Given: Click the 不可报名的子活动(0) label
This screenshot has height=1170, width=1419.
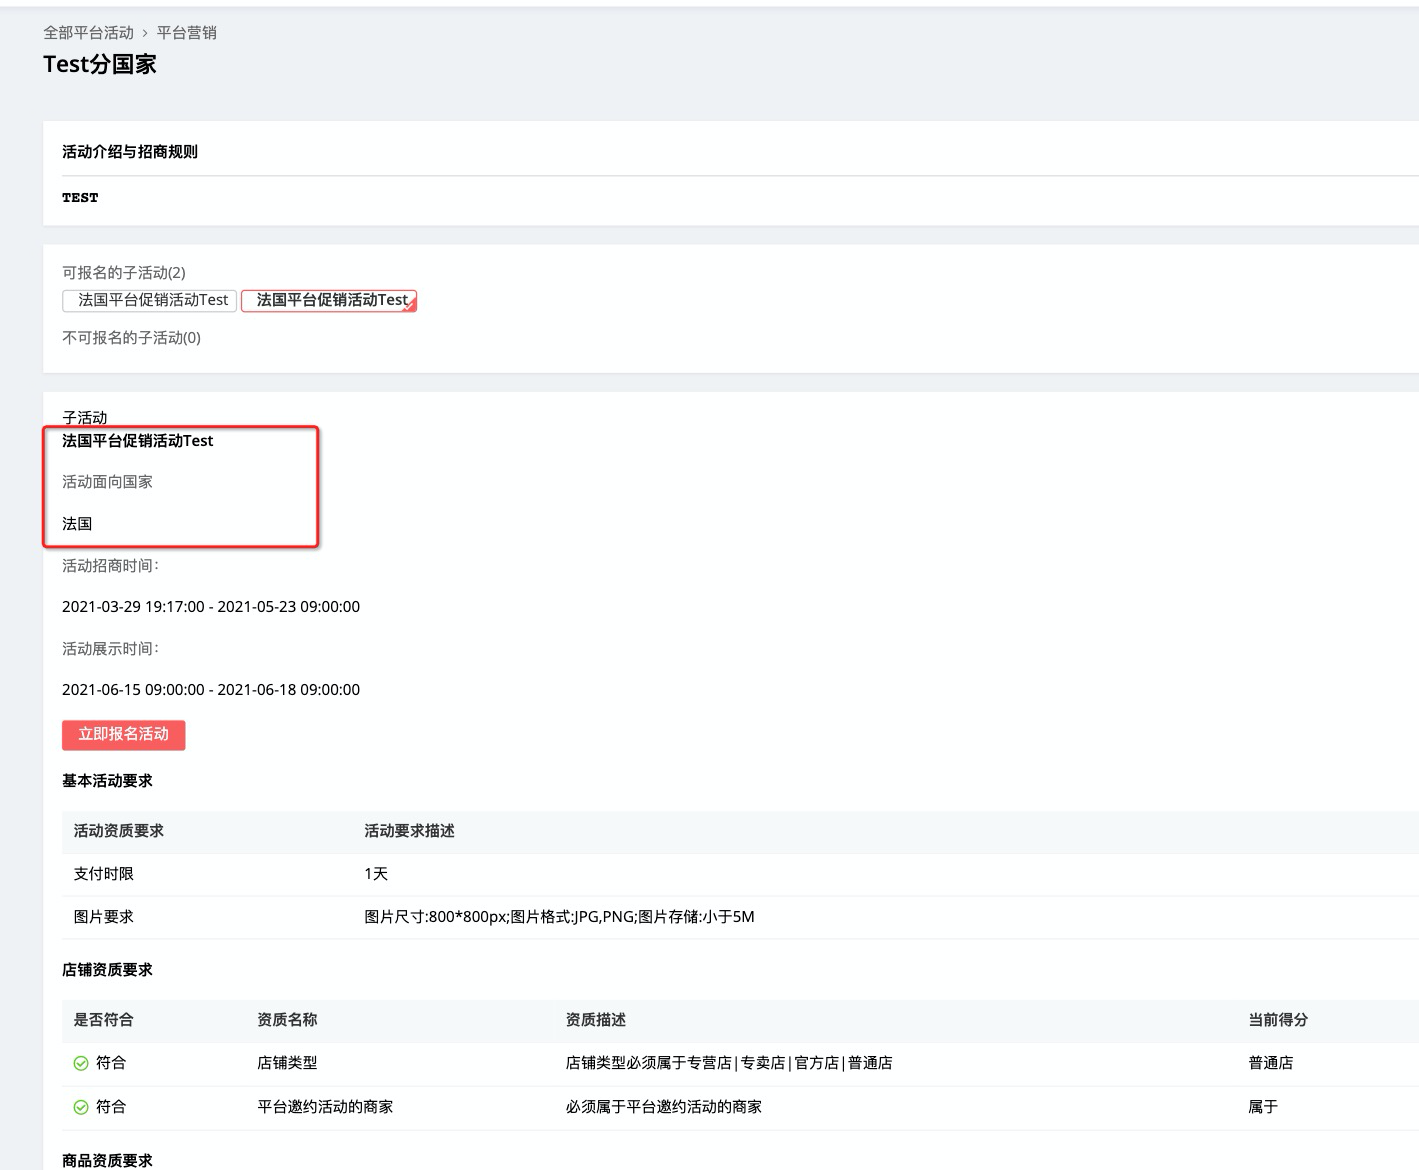Looking at the screenshot, I should pos(132,338).
